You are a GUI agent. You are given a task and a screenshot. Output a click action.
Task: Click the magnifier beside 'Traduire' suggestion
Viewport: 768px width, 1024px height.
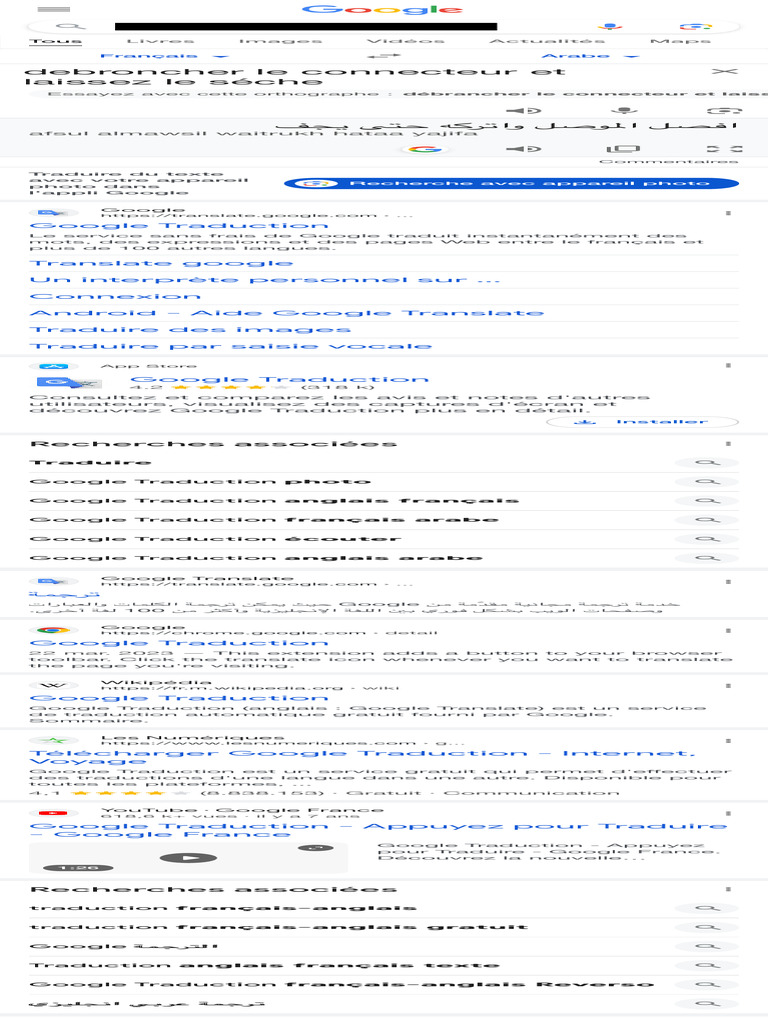[x=707, y=462]
